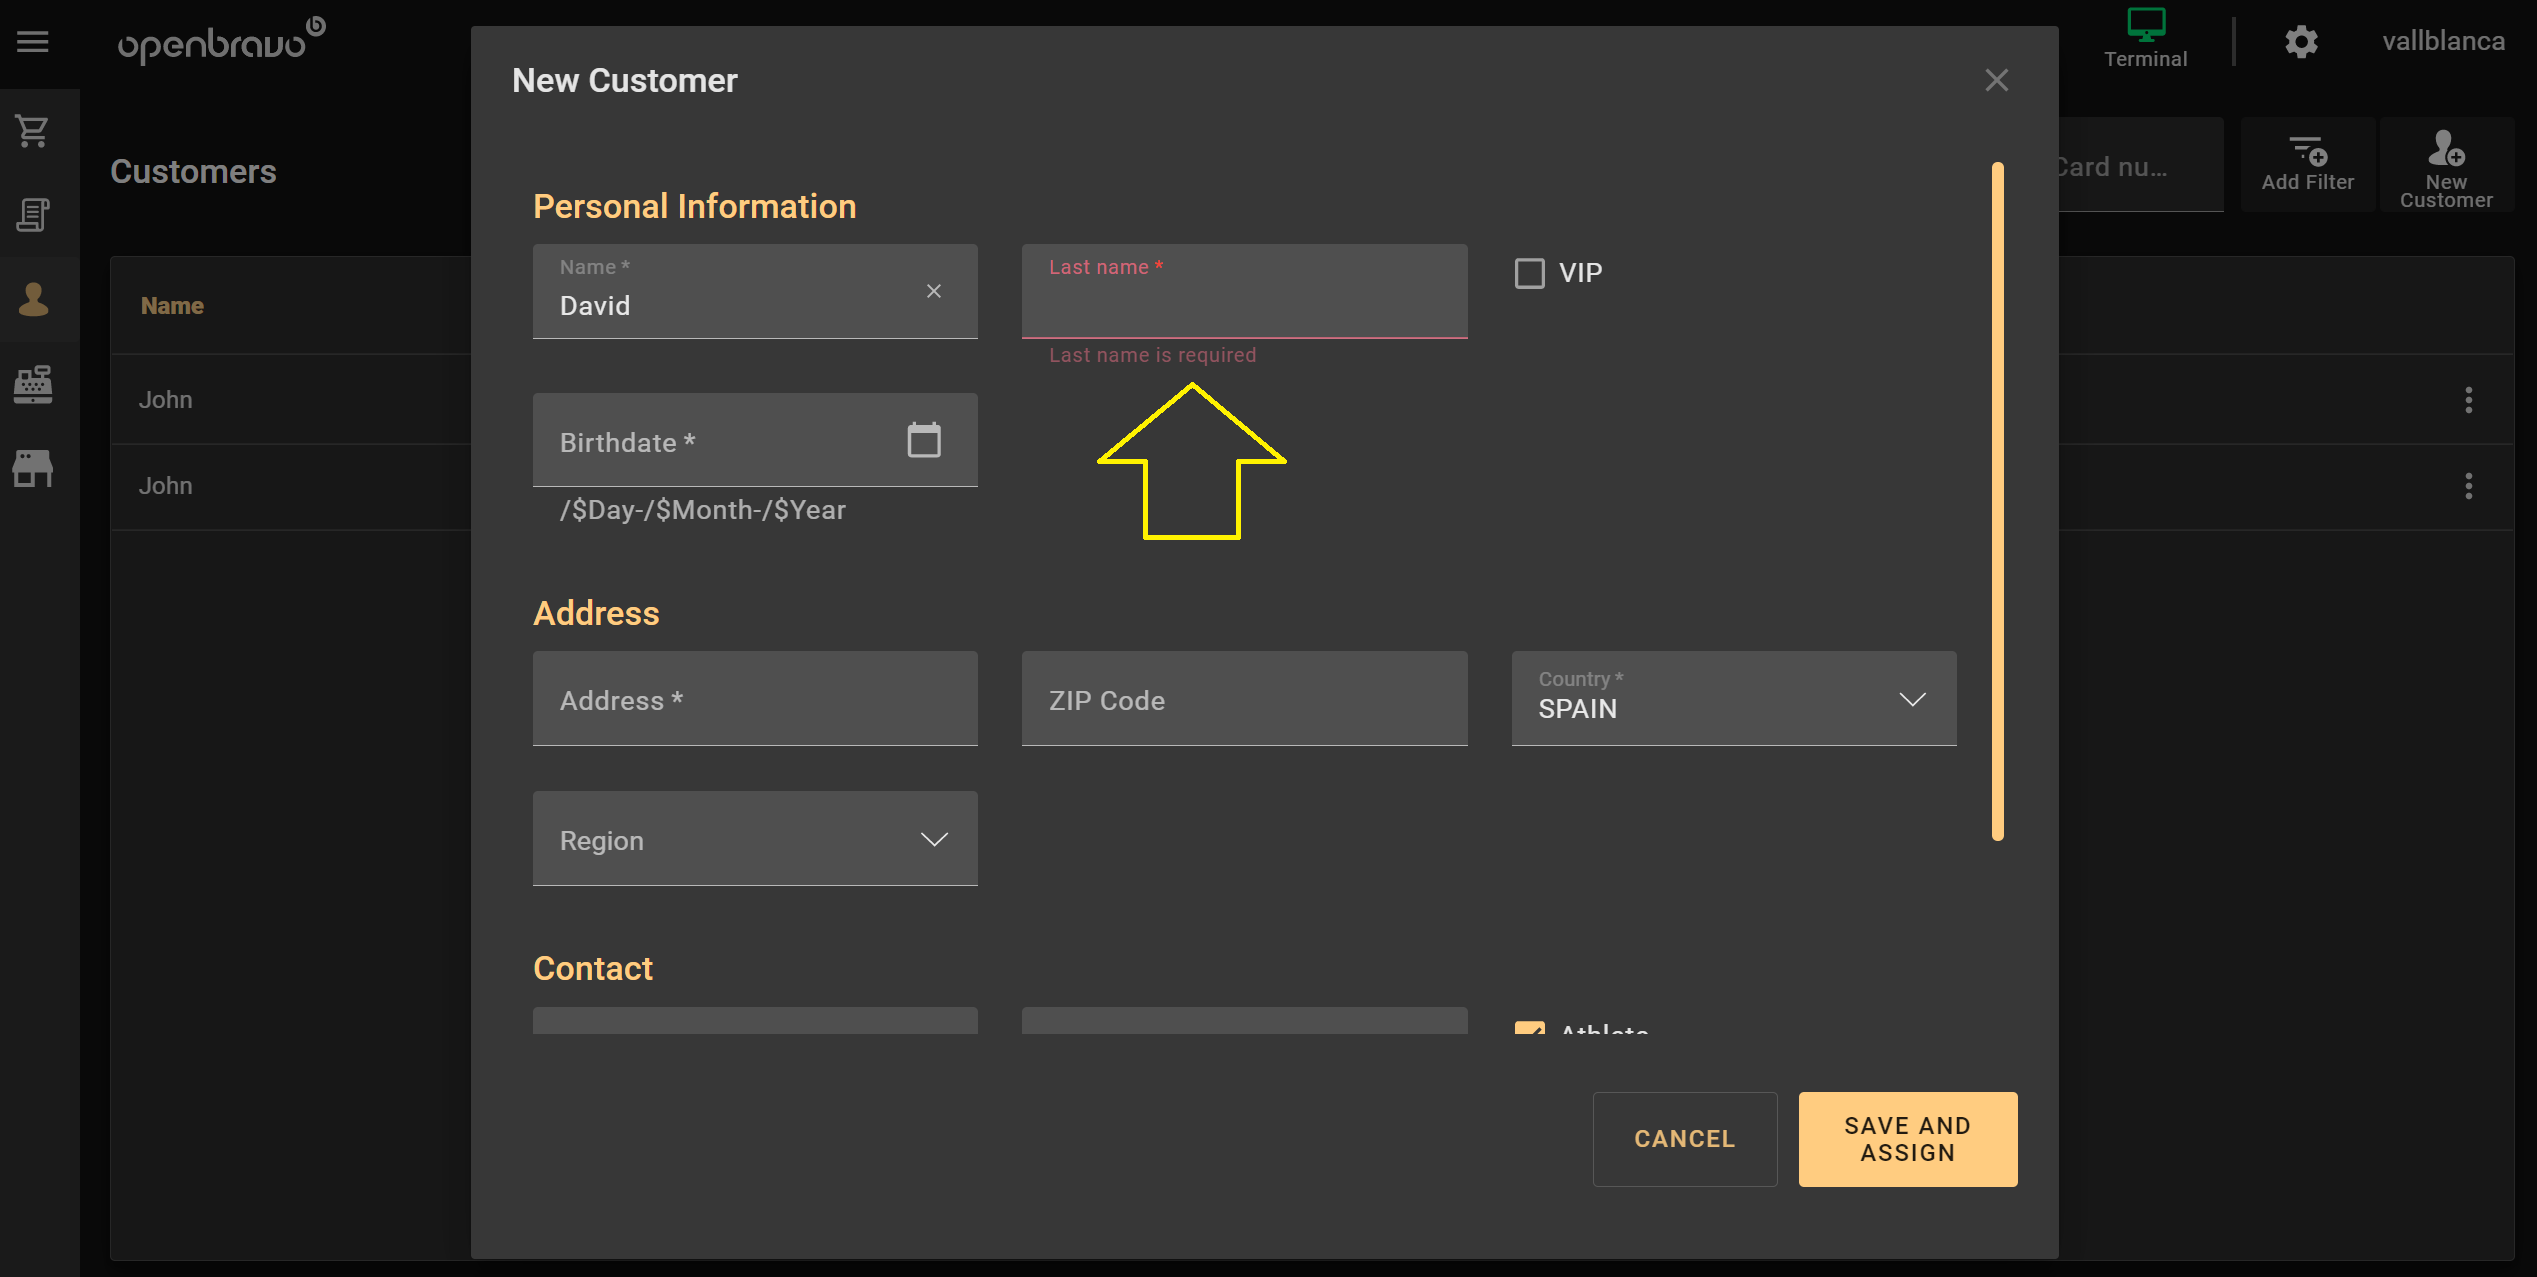Open the receipts sidebar icon
Image resolution: width=2537 pixels, height=1277 pixels.
(32, 214)
